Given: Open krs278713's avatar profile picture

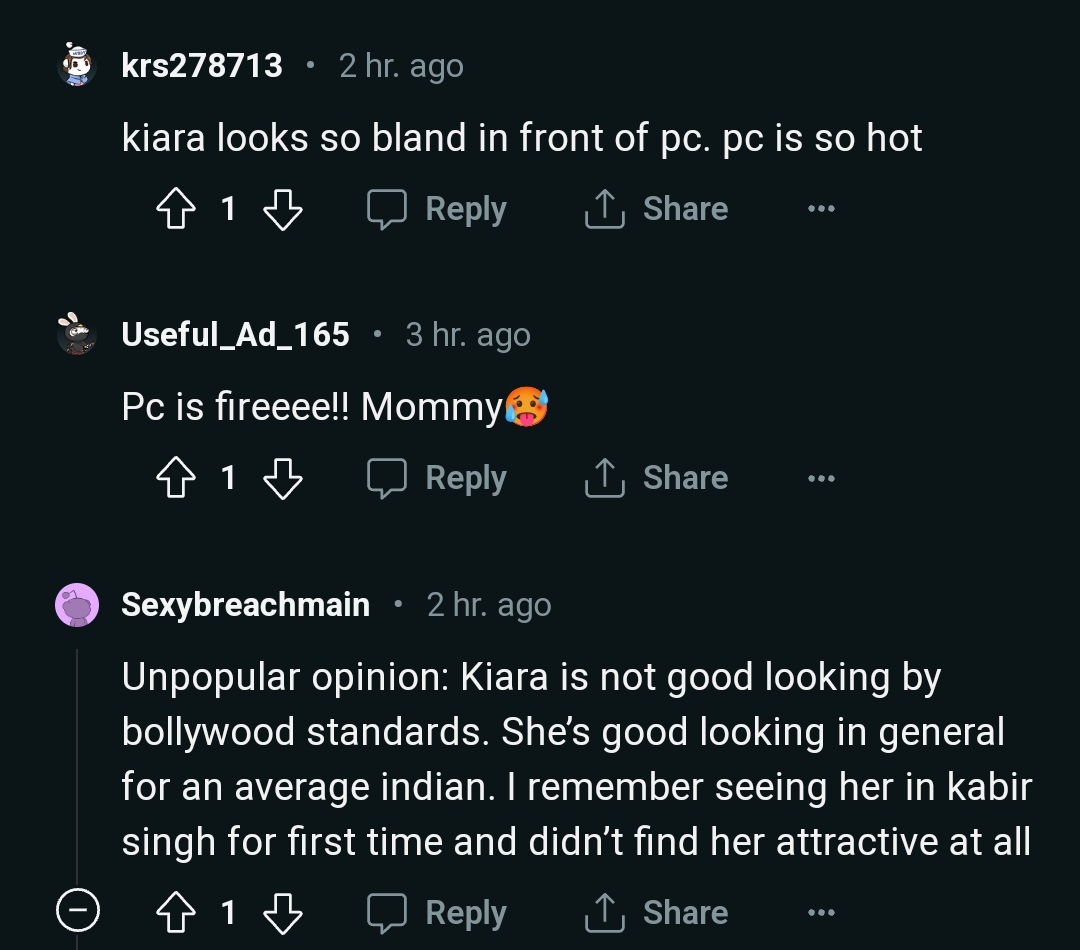Looking at the screenshot, I should point(76,66).
